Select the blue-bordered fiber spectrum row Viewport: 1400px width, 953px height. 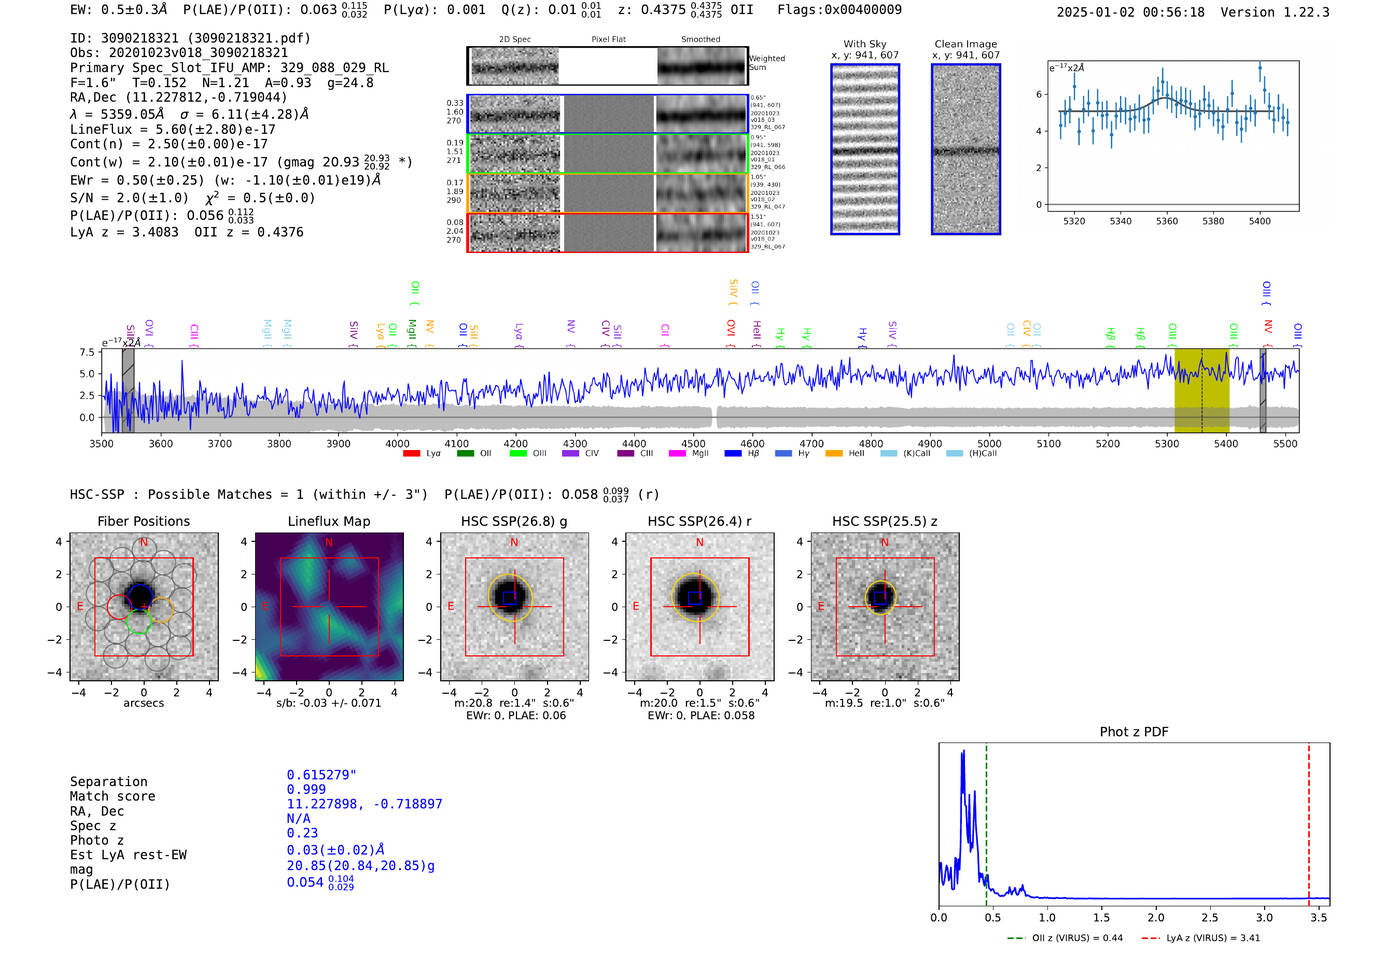tap(607, 114)
